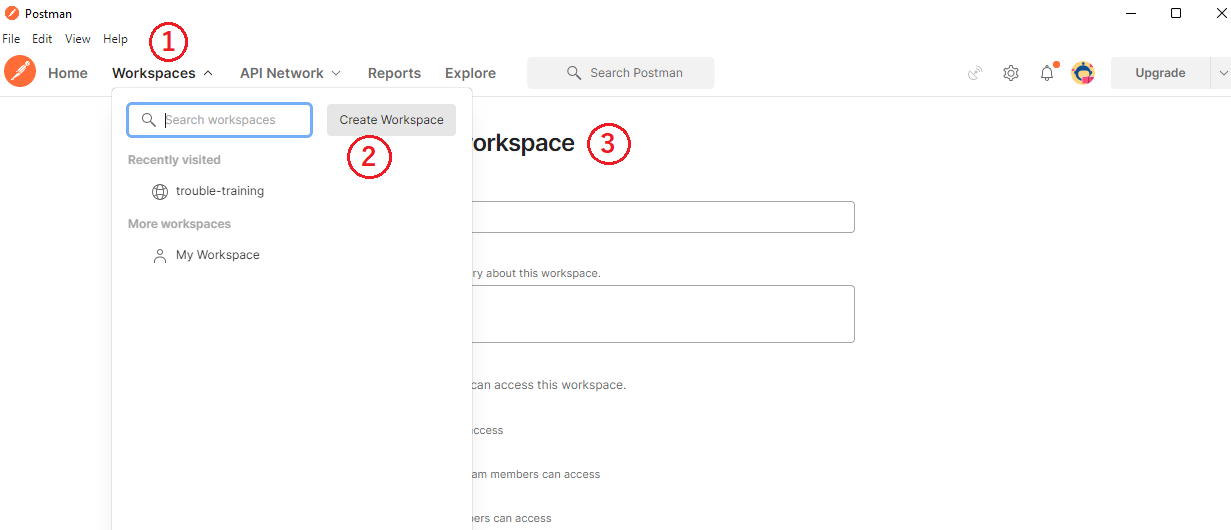Open the Help menu
The width and height of the screenshot is (1231, 530).
tap(115, 39)
